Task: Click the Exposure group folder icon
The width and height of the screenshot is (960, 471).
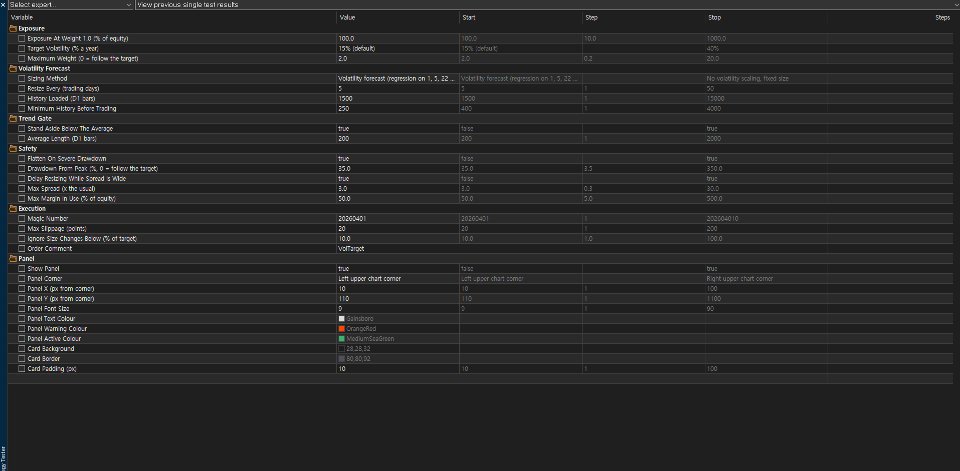Action: pyautogui.click(x=13, y=28)
